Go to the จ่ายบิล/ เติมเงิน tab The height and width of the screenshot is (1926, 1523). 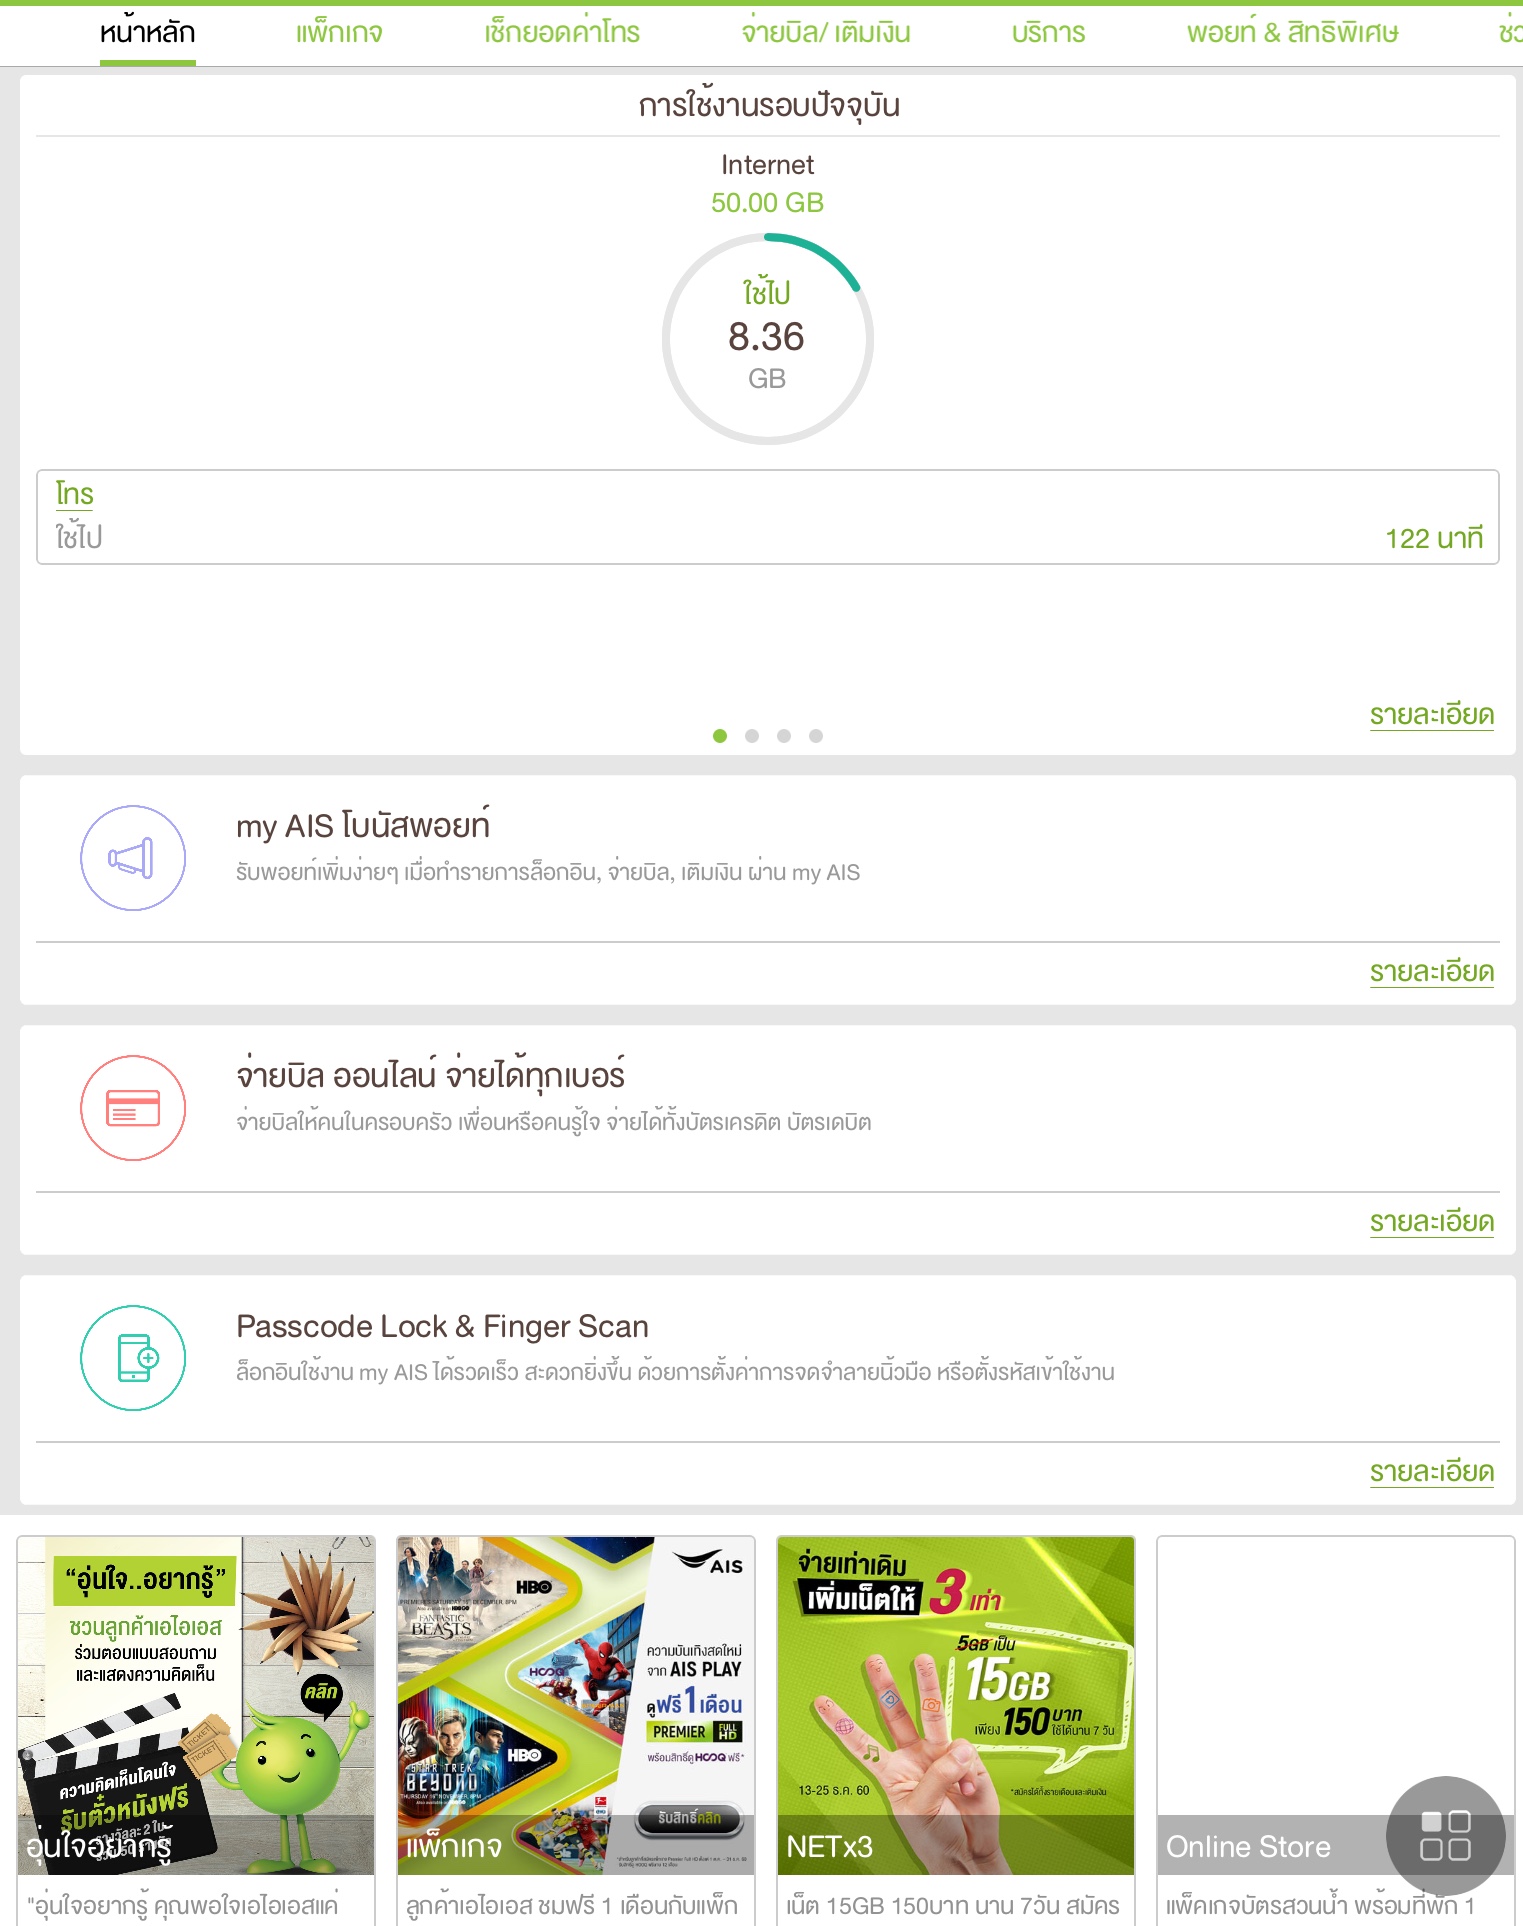tap(826, 33)
